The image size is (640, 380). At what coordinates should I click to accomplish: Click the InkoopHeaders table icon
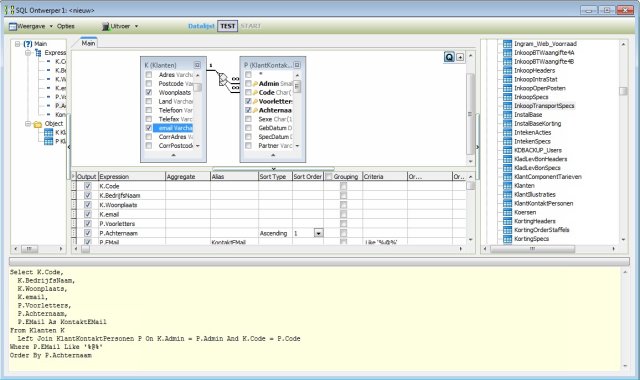click(x=507, y=70)
